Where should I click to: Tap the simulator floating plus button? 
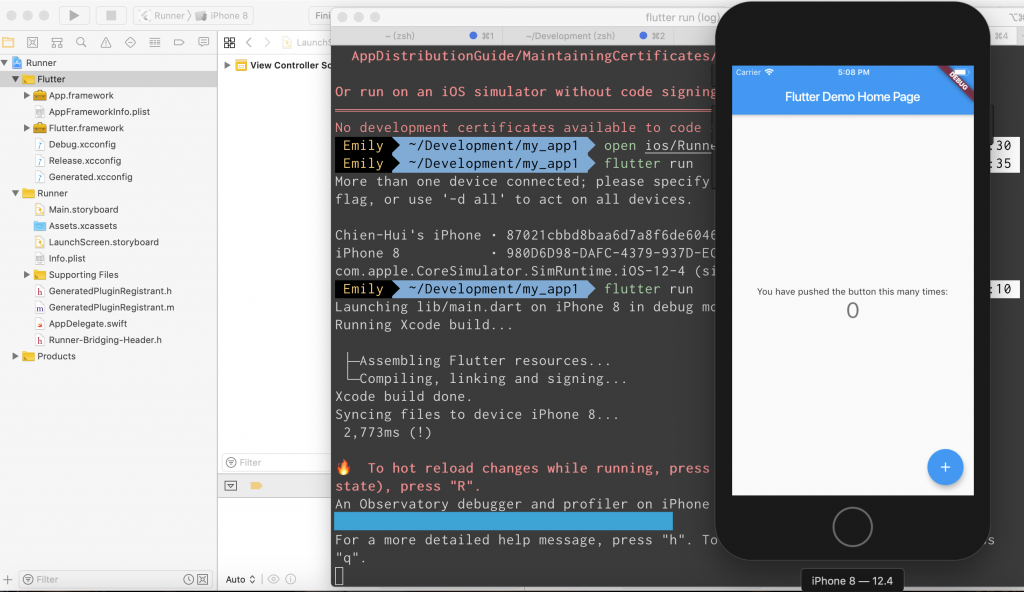pos(945,467)
